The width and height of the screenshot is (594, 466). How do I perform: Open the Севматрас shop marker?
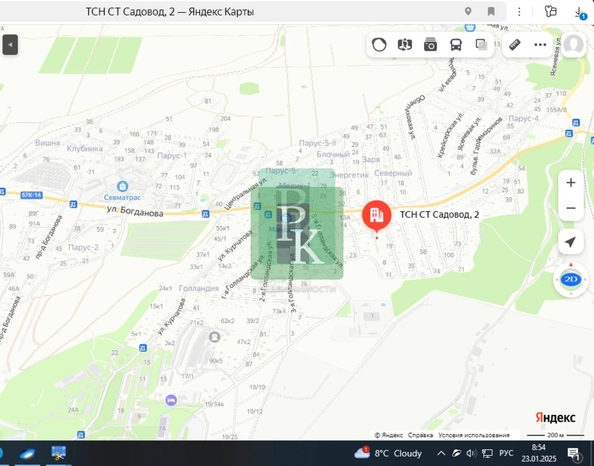coord(122,186)
